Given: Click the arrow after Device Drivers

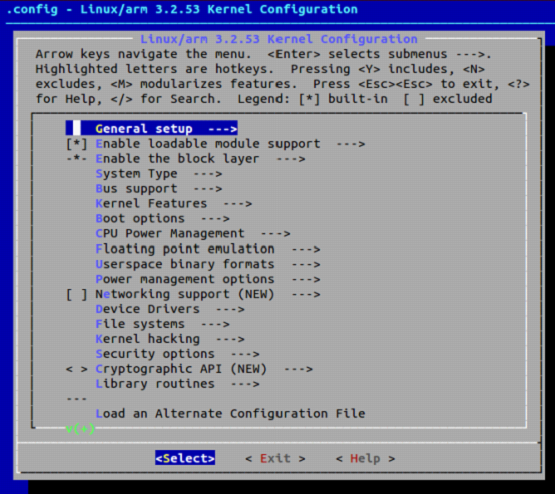Looking at the screenshot, I should point(230,309).
